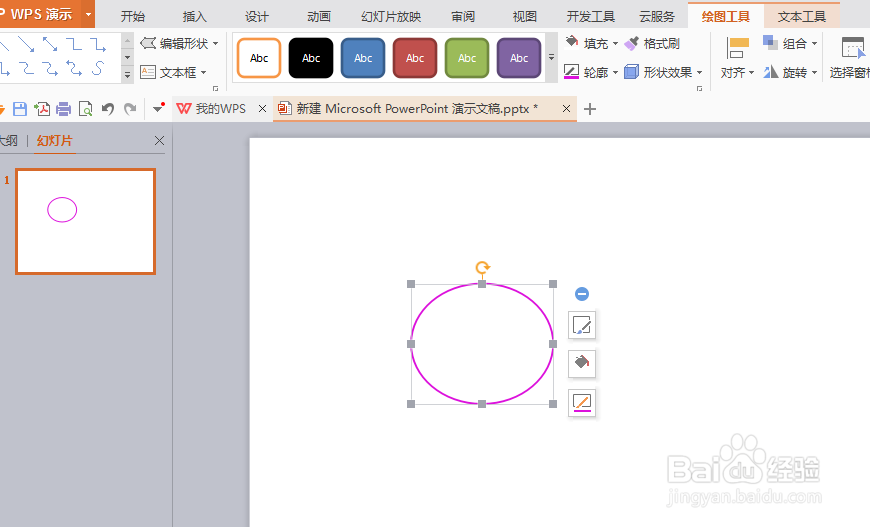Open the 插入 ribbon tab
Viewport: 870px width, 527px height.
tap(194, 17)
